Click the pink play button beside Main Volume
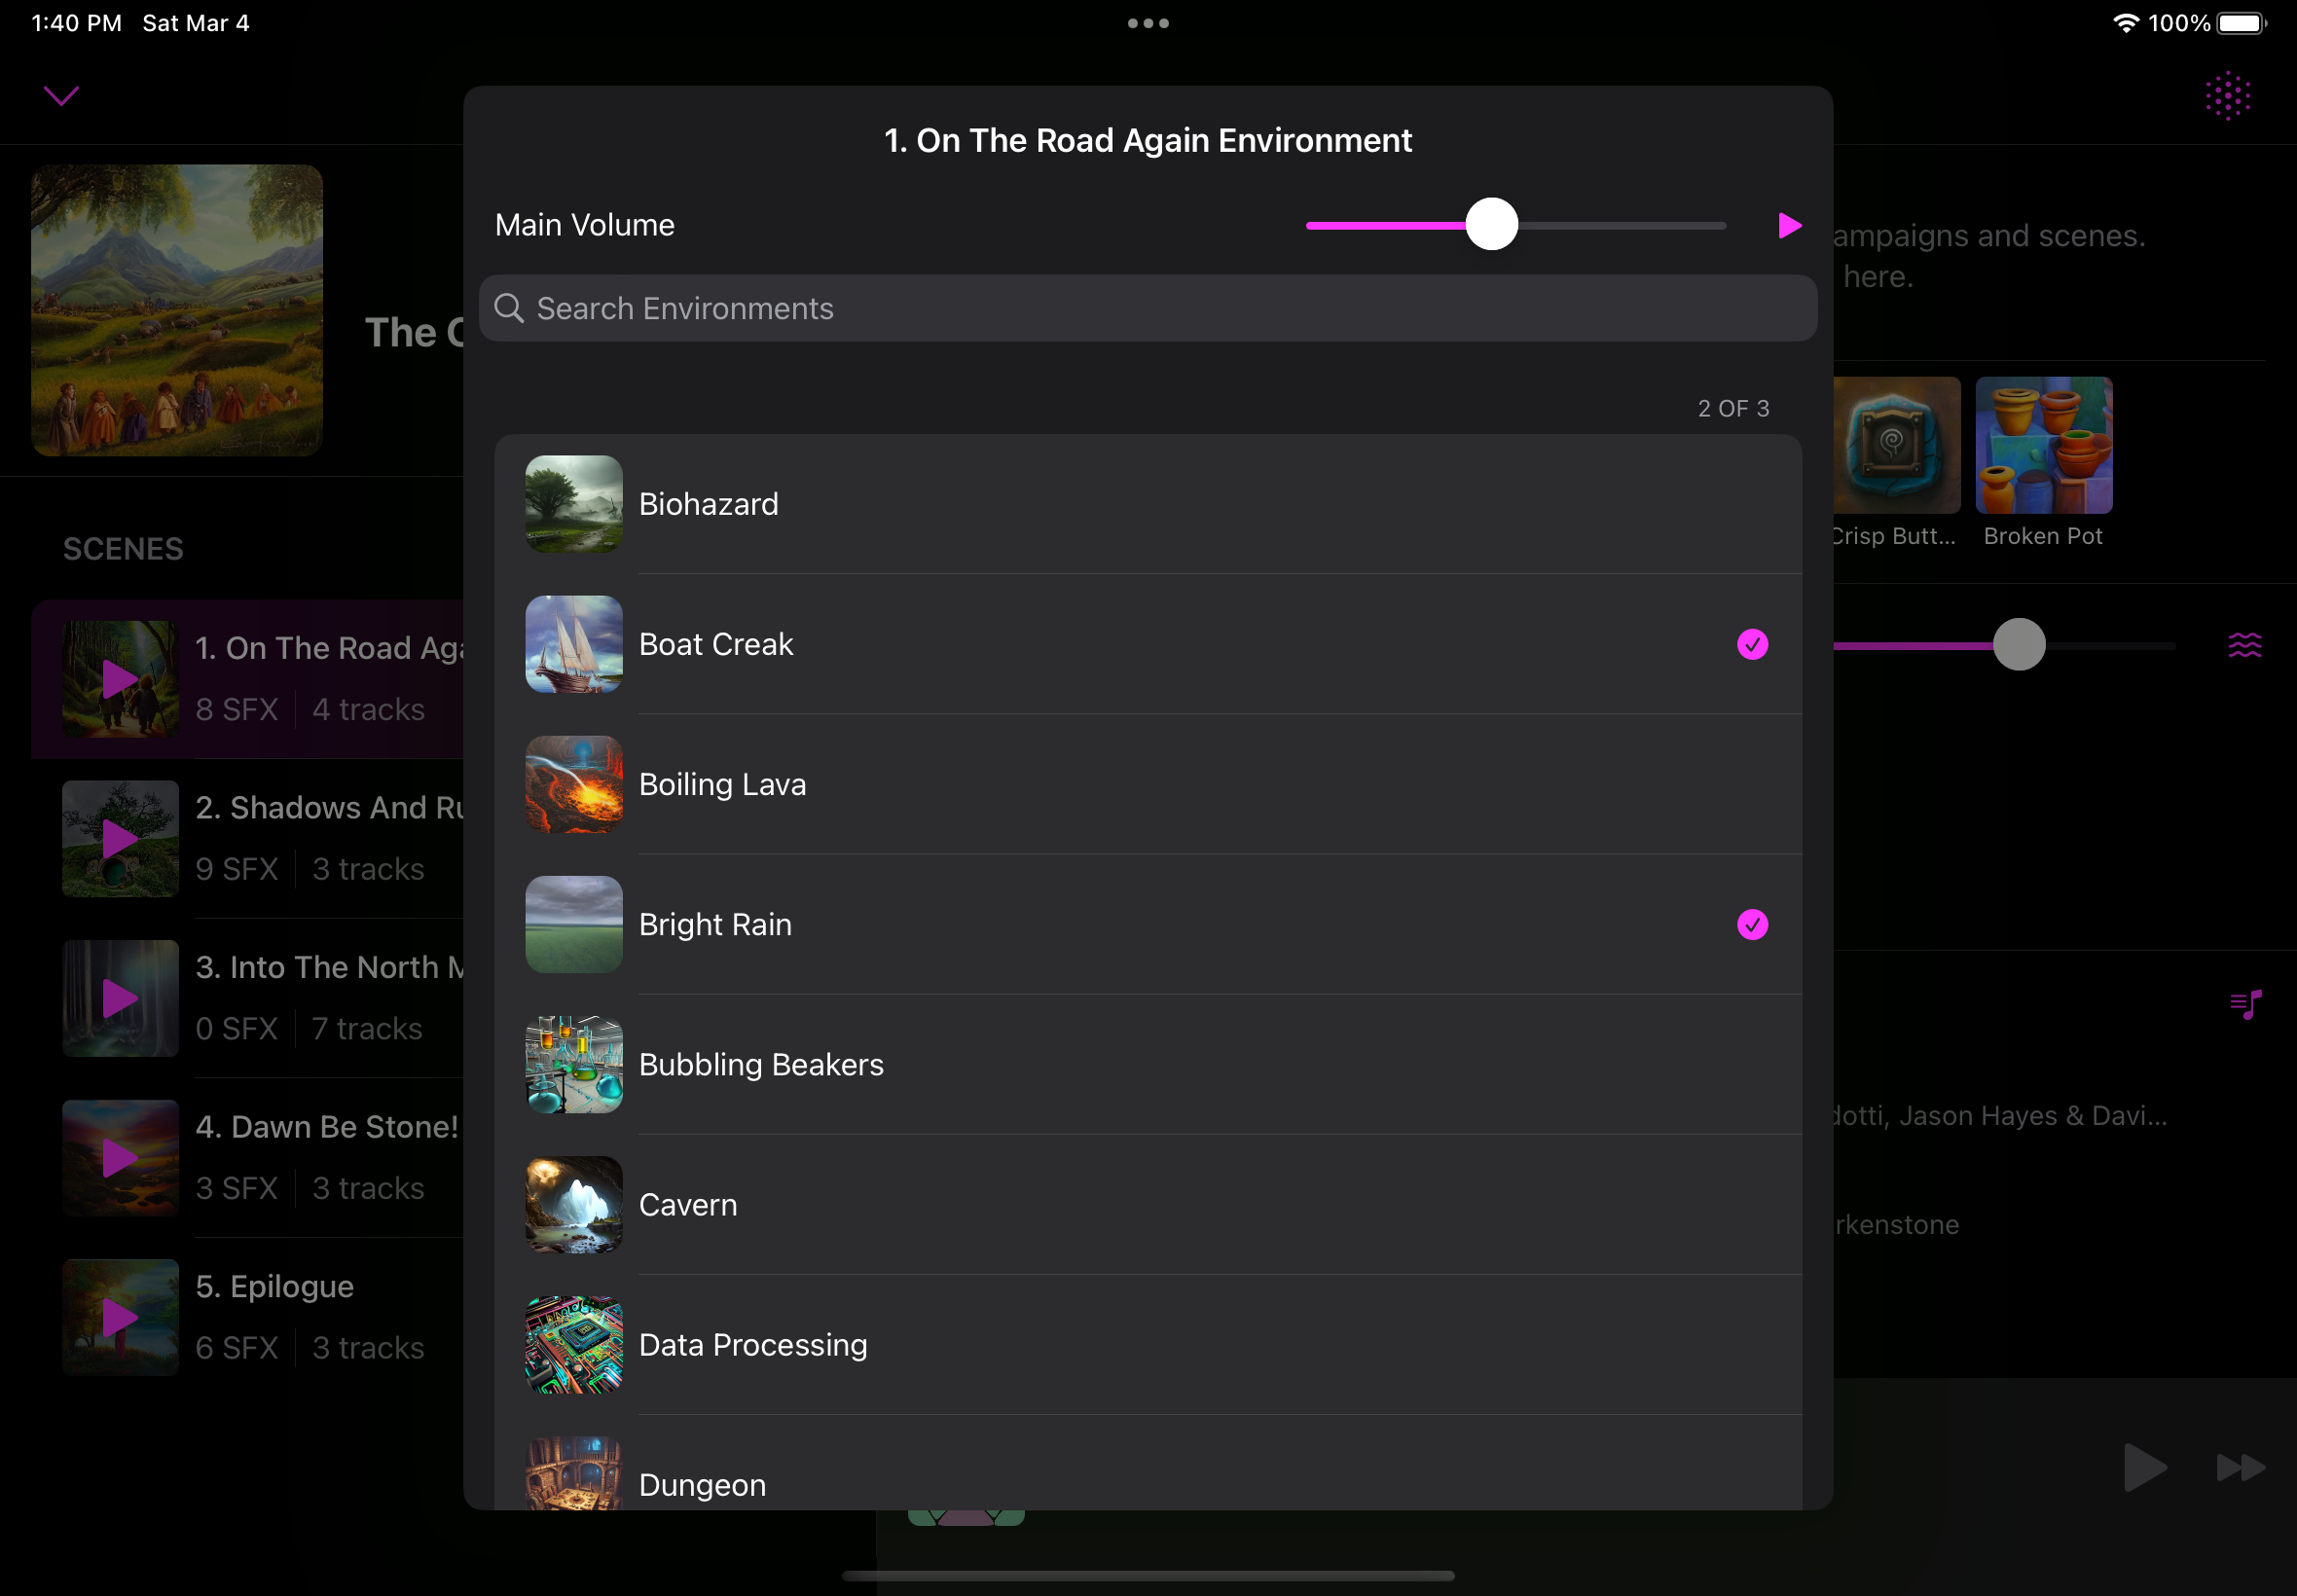The height and width of the screenshot is (1596, 2297). [1789, 226]
